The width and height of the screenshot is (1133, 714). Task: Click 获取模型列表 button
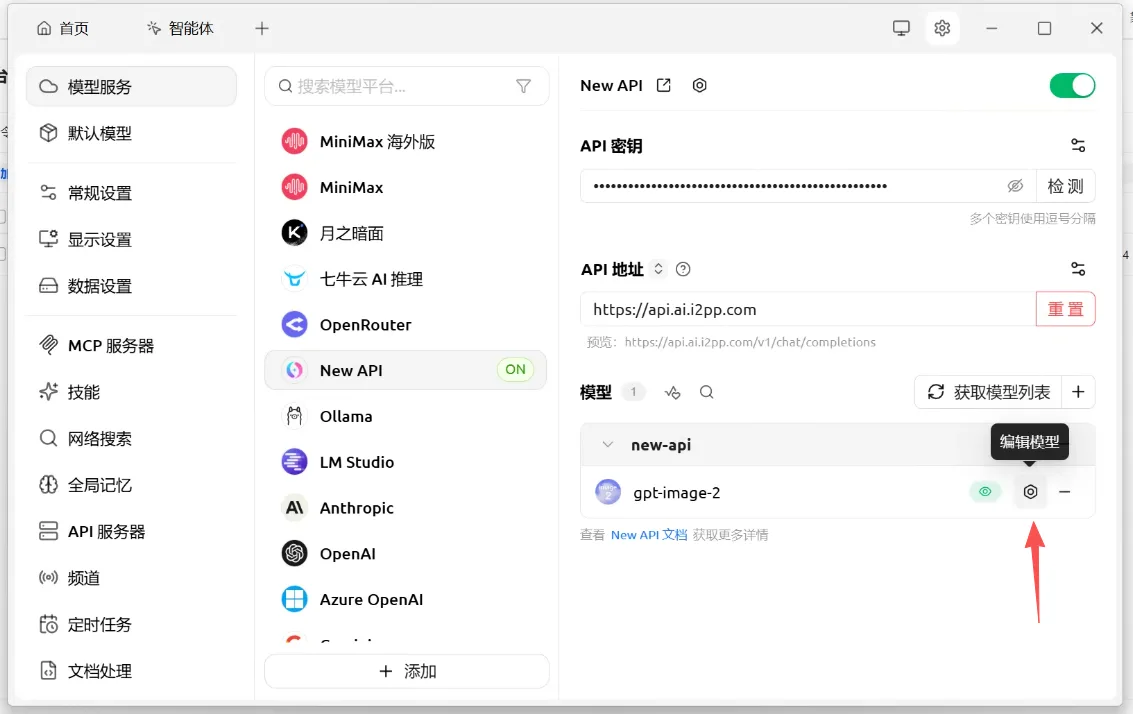point(988,392)
